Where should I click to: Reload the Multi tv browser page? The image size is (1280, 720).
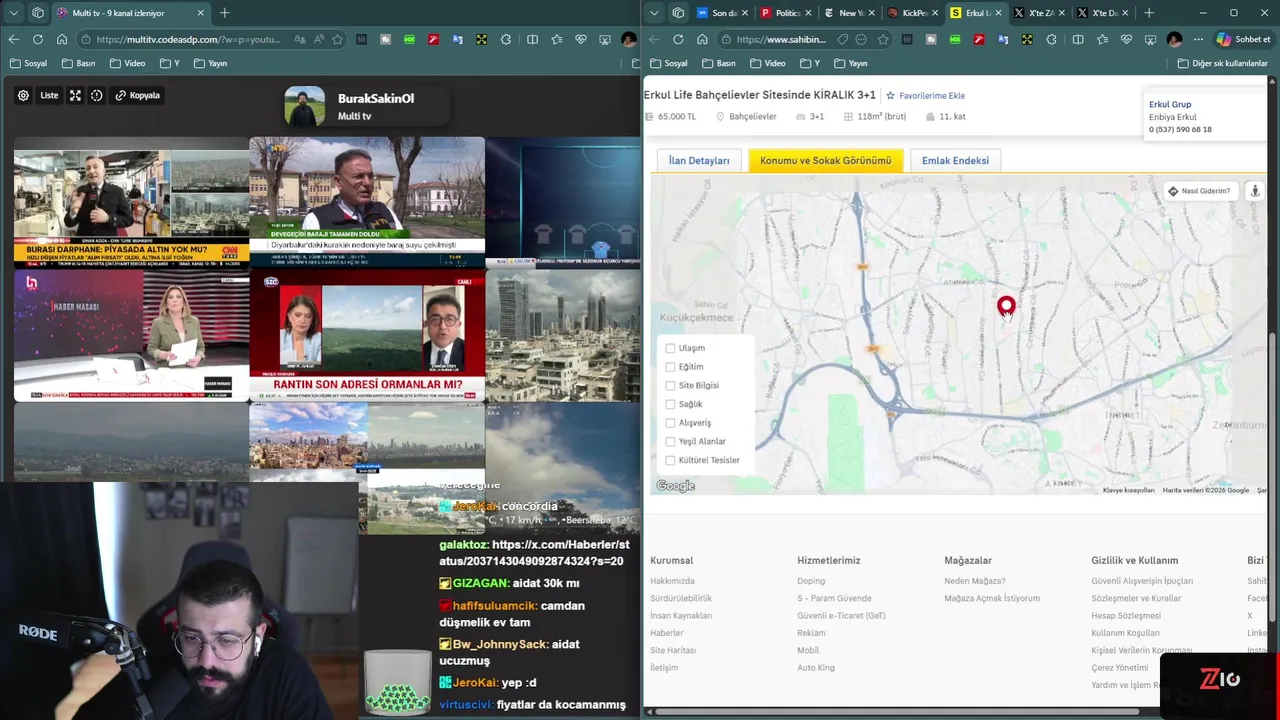(x=37, y=39)
